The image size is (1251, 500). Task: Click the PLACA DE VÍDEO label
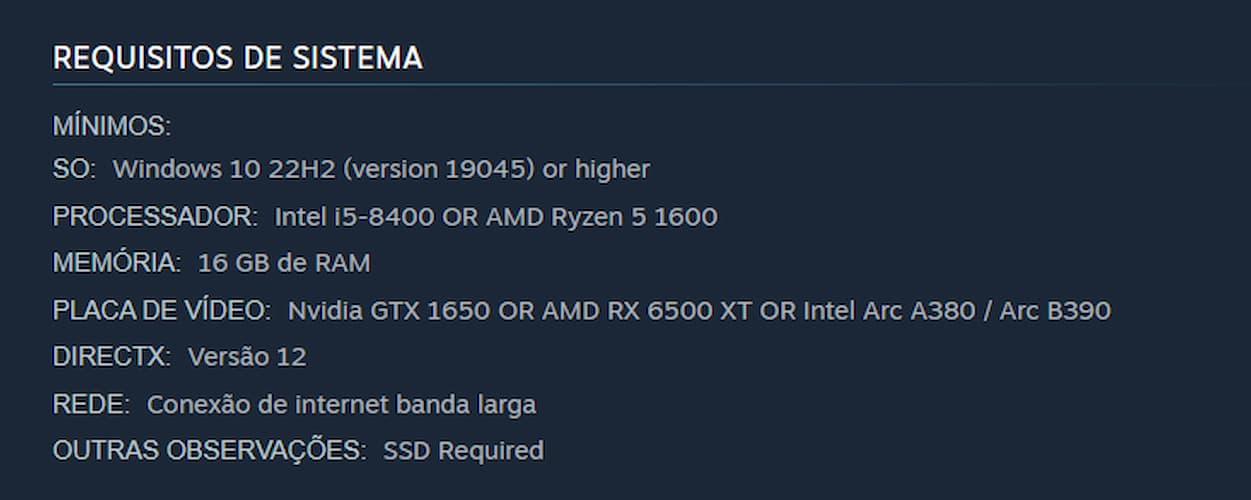click(161, 311)
